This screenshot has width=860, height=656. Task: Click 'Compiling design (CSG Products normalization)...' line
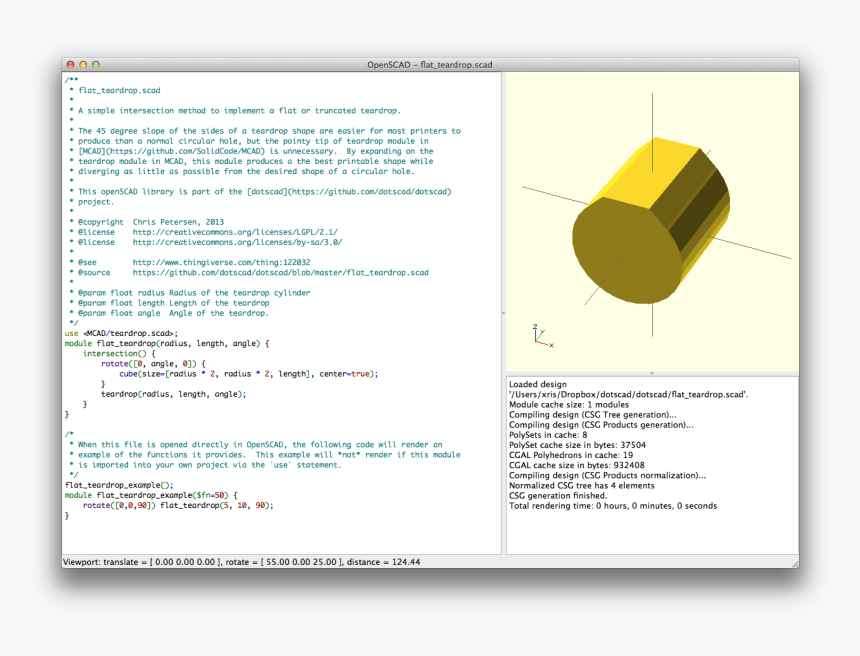[x=608, y=476]
